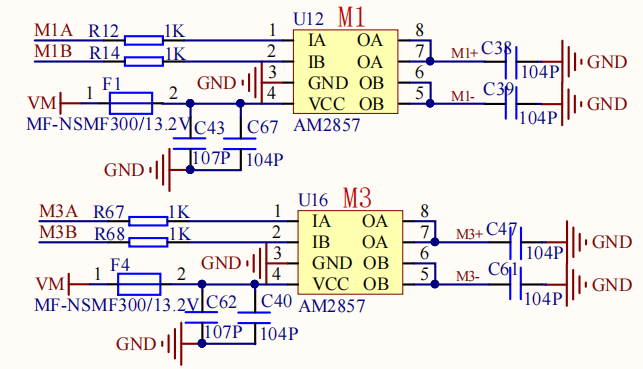Click resistor R14 symbol
This screenshot has height=369, width=643.
coord(144,62)
